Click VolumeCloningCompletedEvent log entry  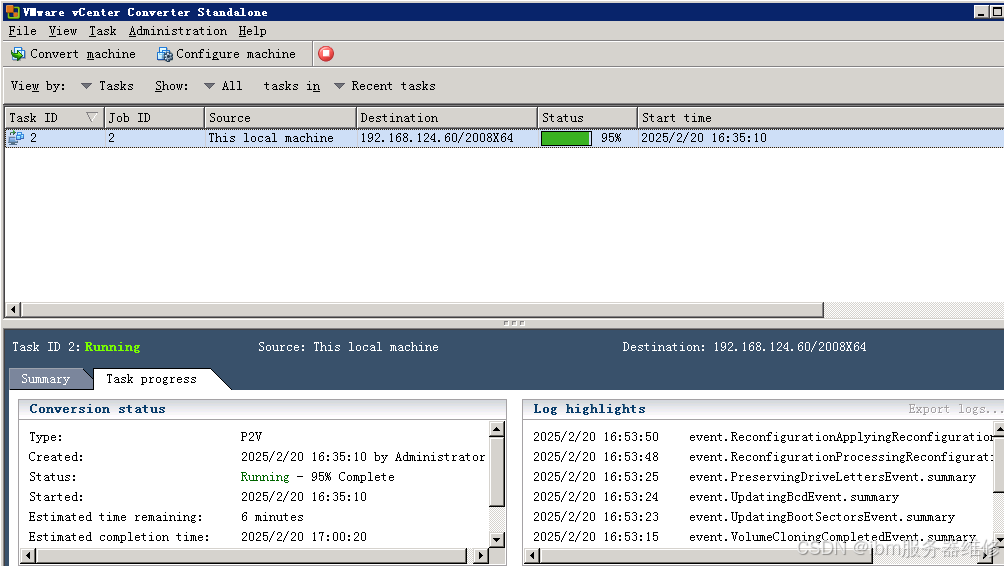pyautogui.click(x=754, y=537)
